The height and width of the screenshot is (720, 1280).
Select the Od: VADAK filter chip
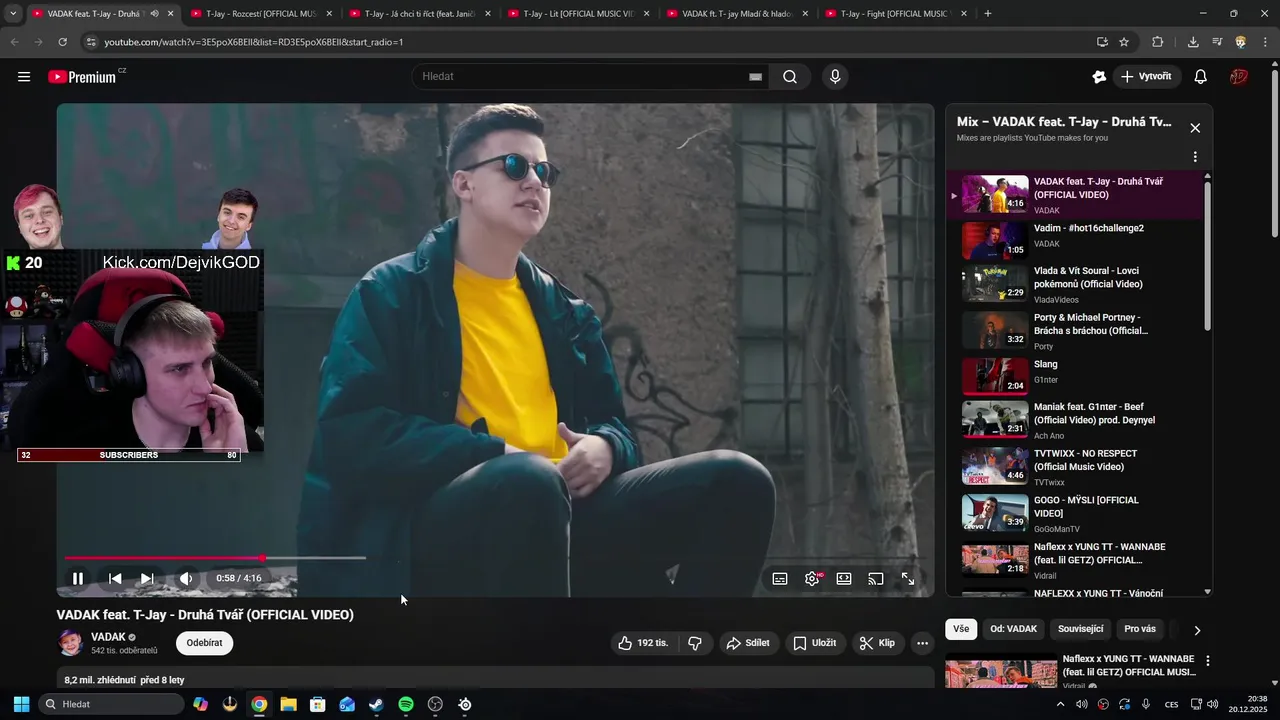1013,629
